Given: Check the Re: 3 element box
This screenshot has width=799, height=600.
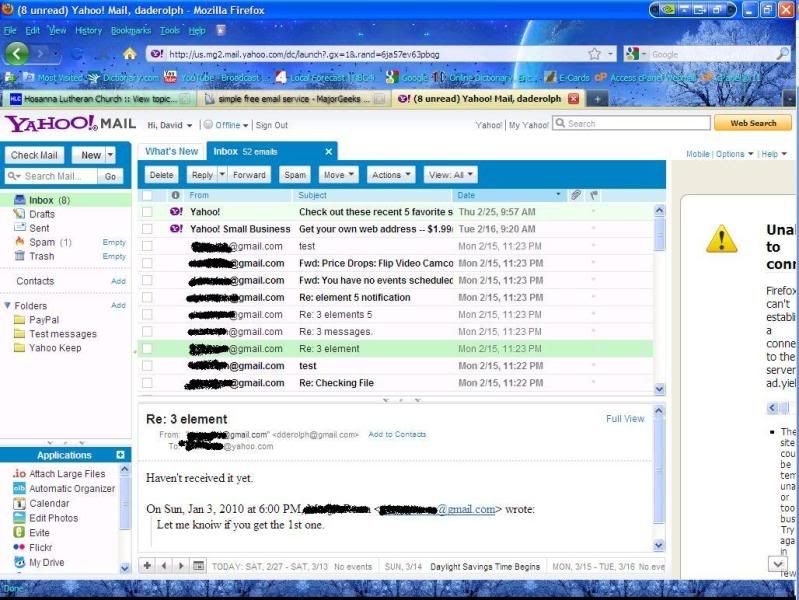Looking at the screenshot, I should [x=147, y=349].
